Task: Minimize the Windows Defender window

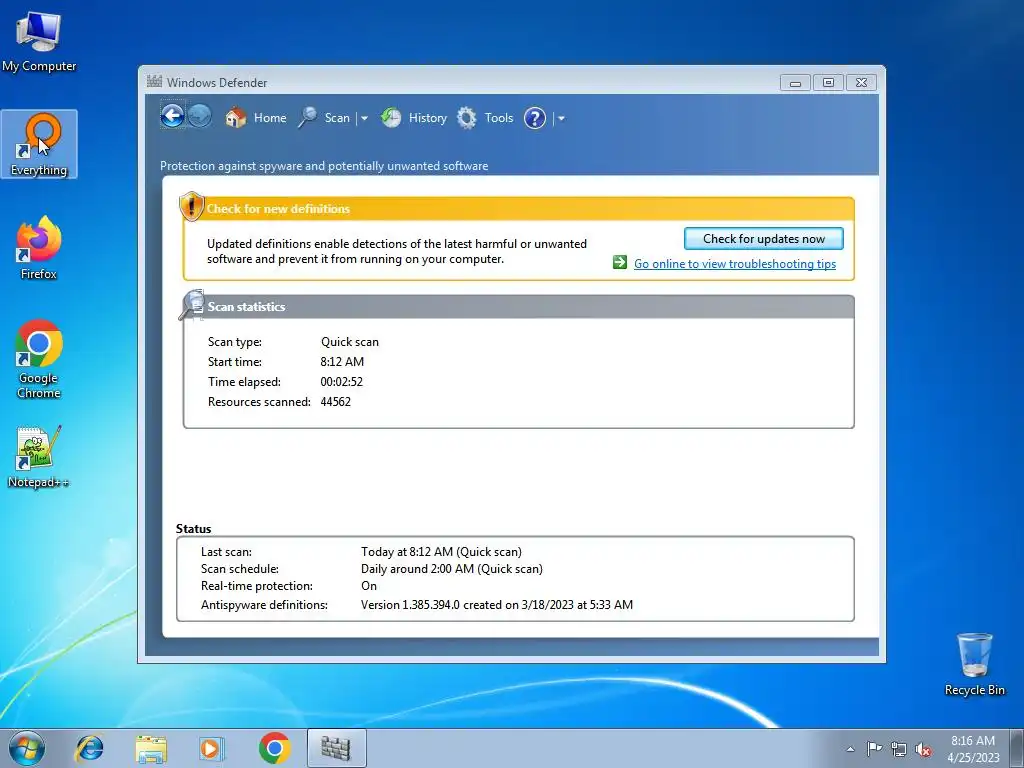Action: click(x=795, y=83)
